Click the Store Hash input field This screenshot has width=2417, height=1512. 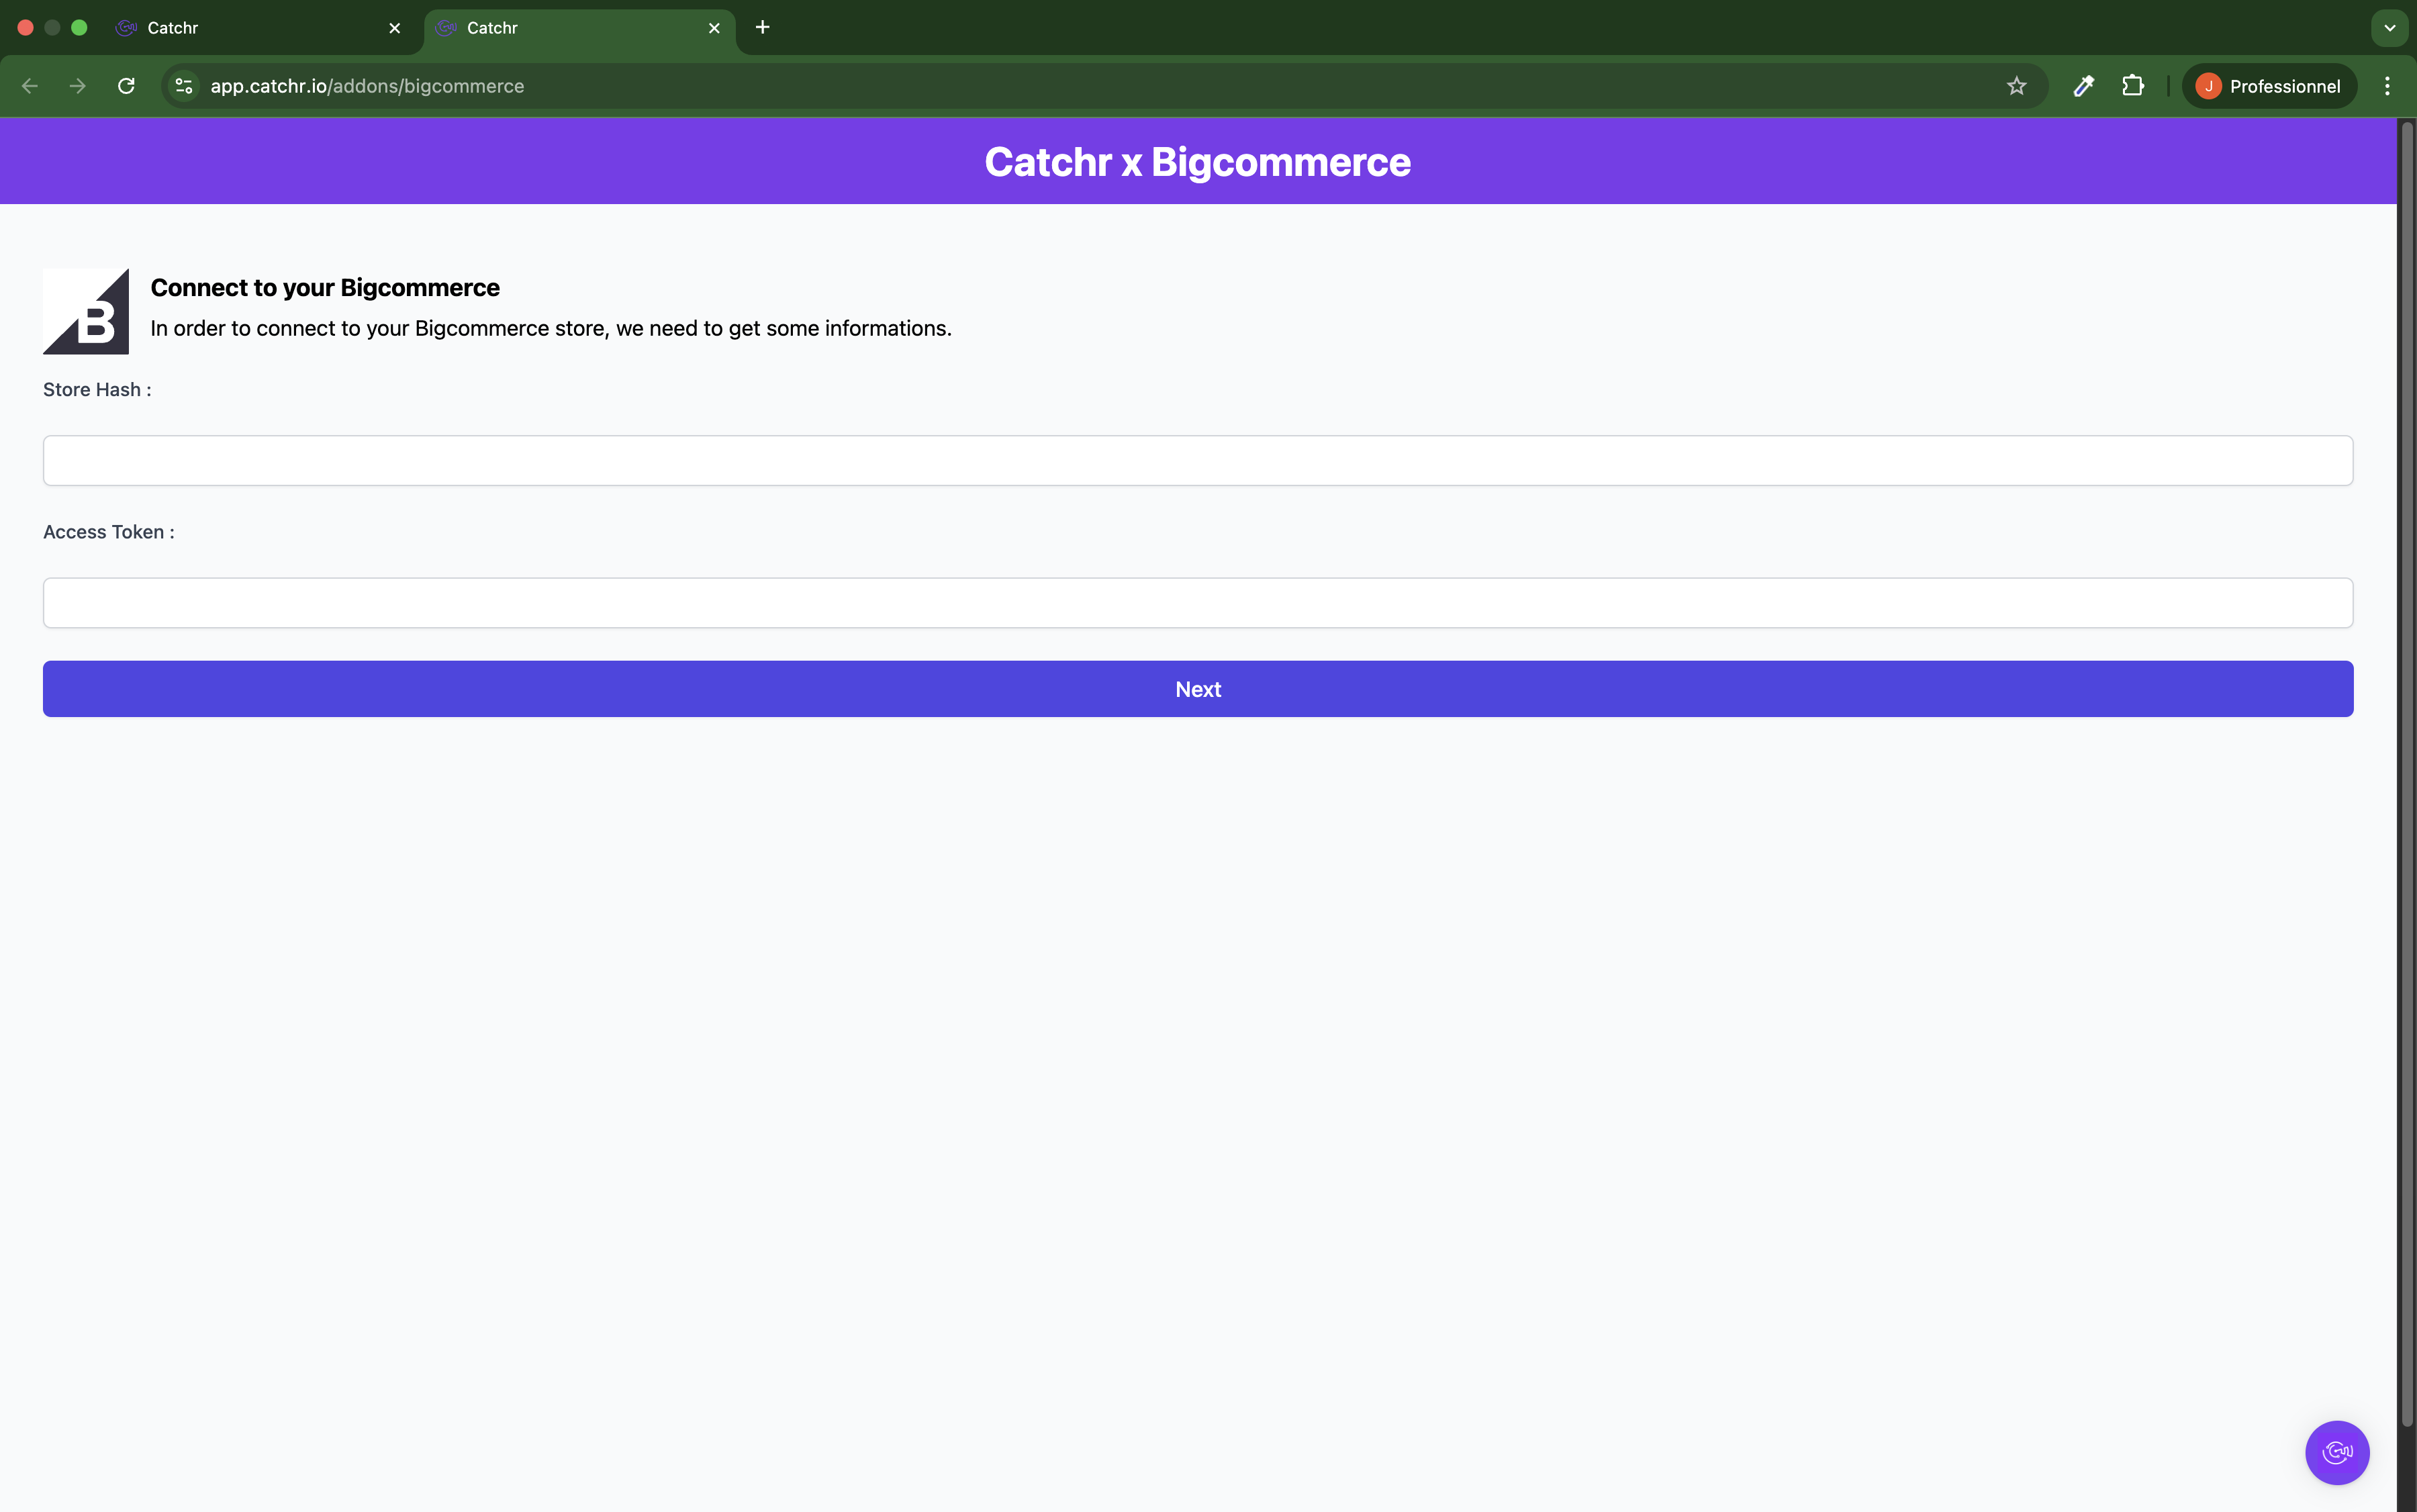coord(1197,460)
